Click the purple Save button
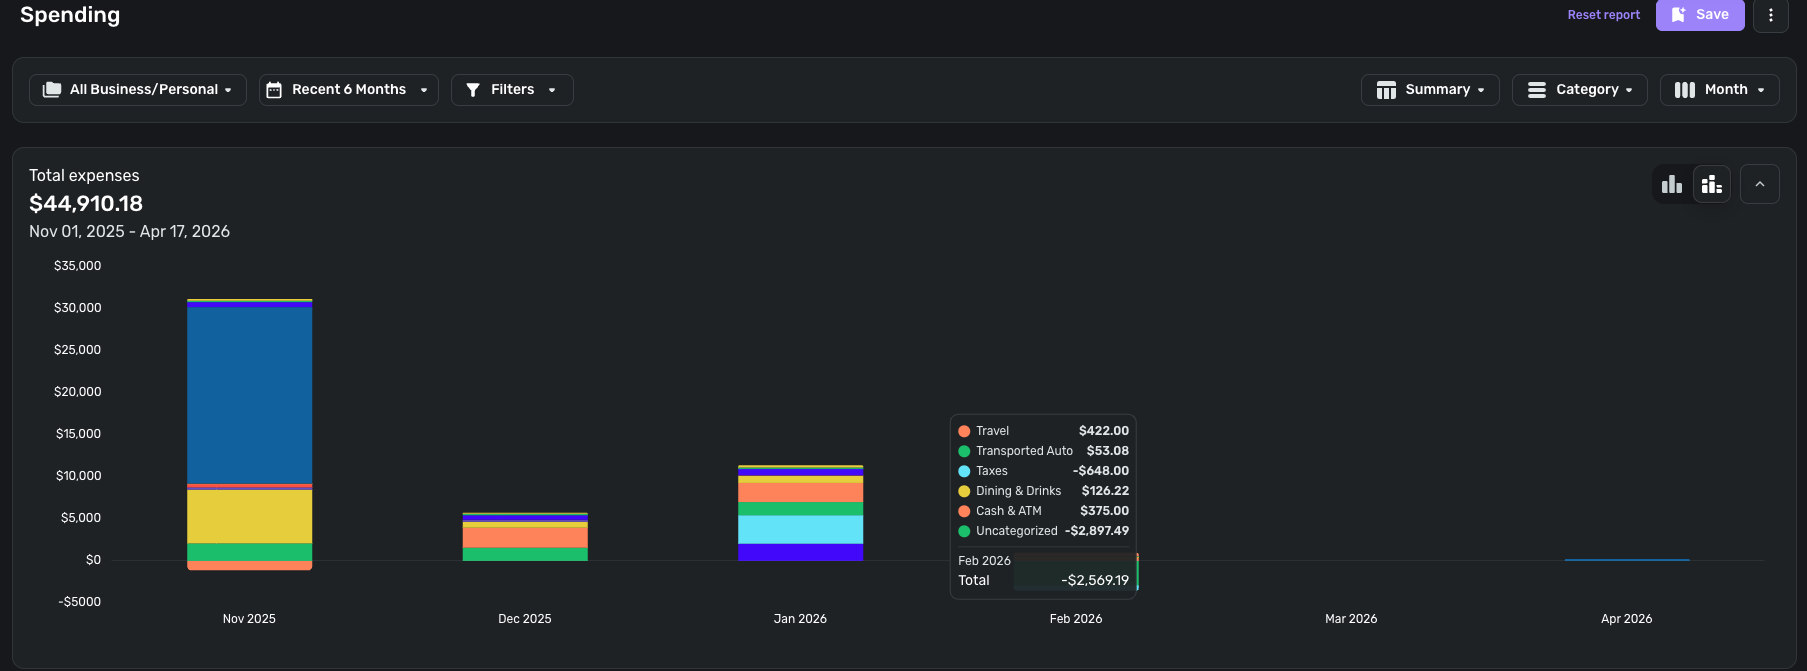The image size is (1807, 671). (x=1700, y=15)
